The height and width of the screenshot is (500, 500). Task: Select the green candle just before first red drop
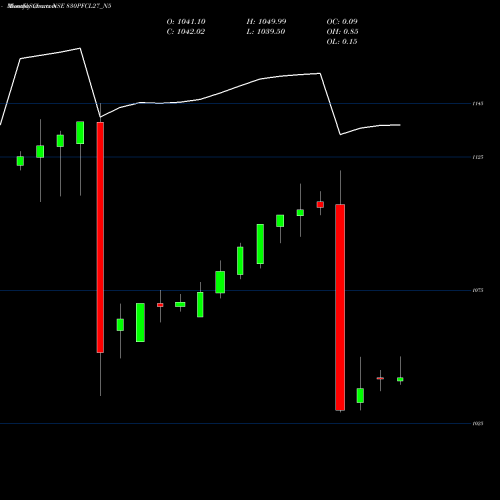(80, 133)
